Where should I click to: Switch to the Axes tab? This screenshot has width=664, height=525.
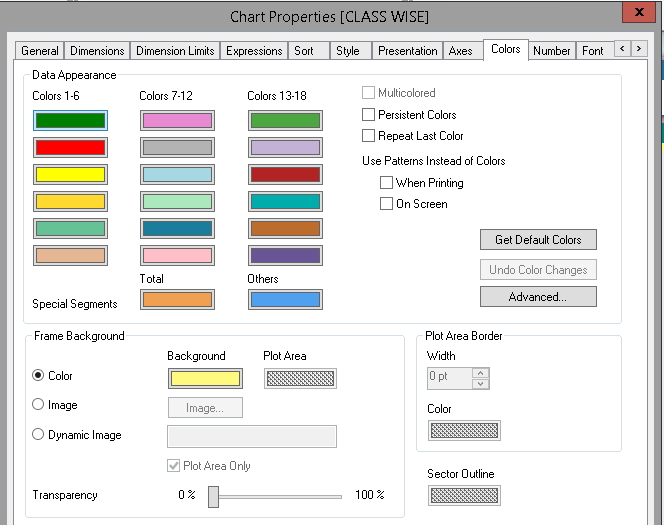460,51
